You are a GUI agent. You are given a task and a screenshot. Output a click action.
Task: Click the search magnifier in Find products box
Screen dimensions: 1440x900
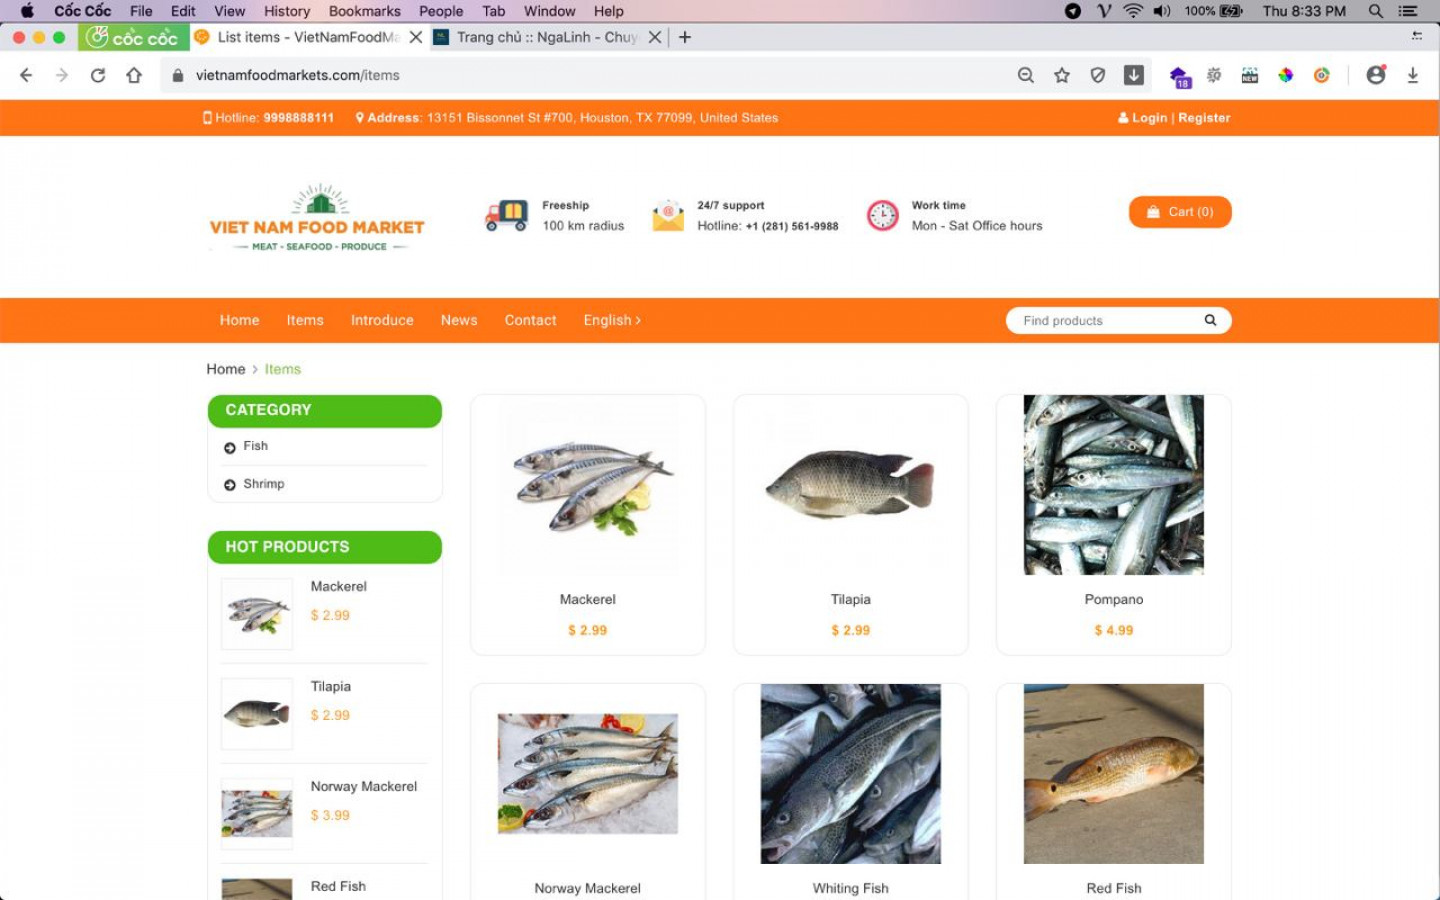click(1210, 320)
